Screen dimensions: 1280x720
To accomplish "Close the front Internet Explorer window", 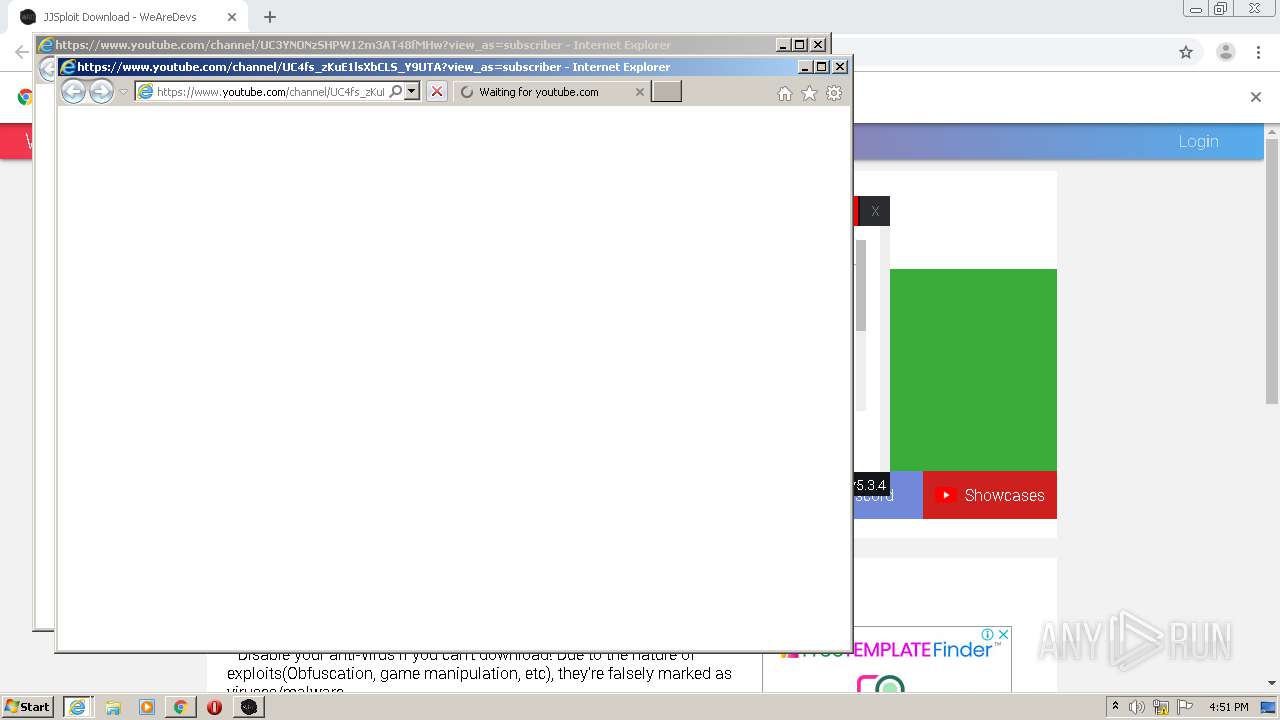I will (x=840, y=67).
